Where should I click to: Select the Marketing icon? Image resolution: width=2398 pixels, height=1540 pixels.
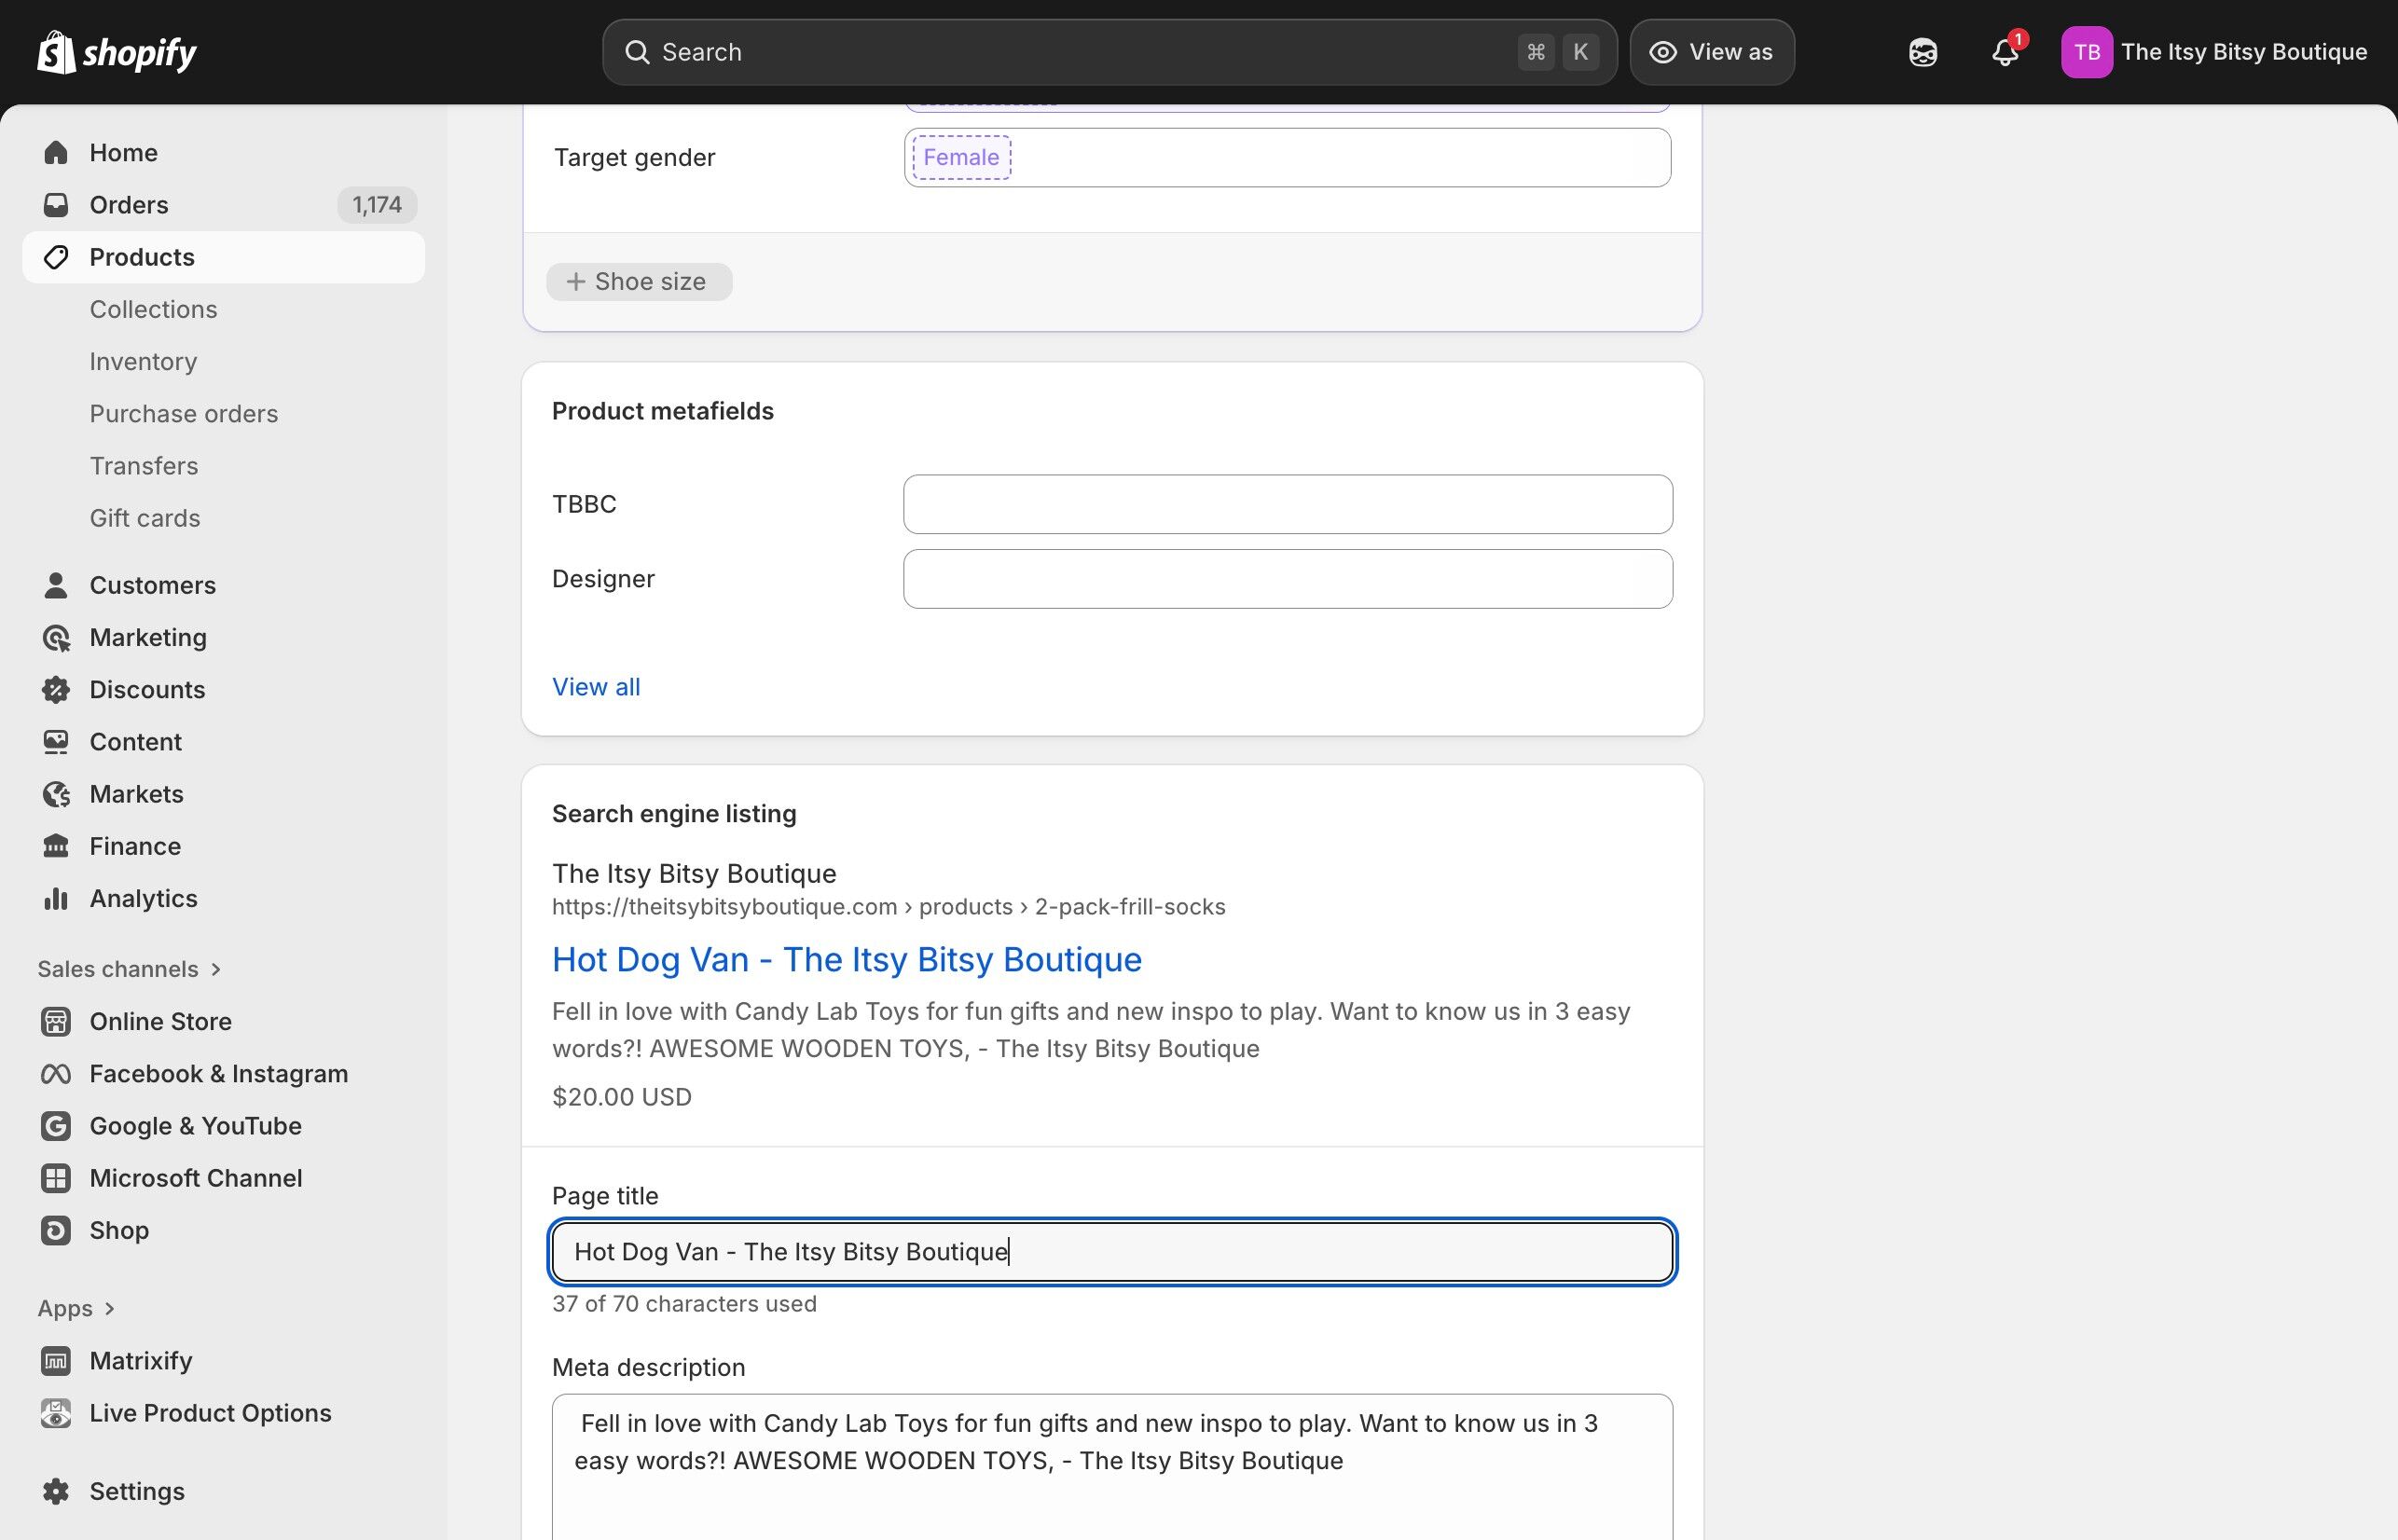(56, 637)
